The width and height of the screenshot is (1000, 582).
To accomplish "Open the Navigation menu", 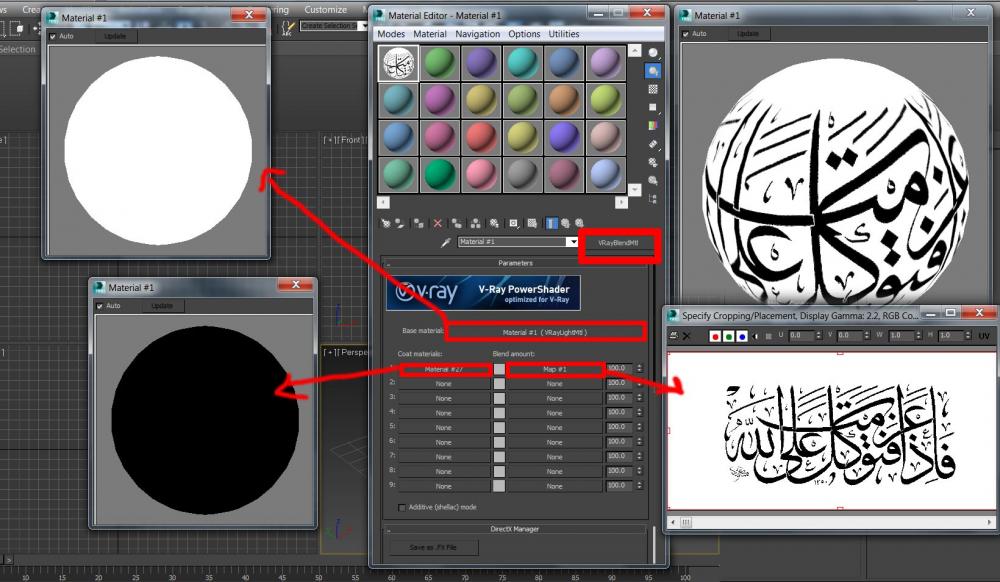I will point(478,34).
